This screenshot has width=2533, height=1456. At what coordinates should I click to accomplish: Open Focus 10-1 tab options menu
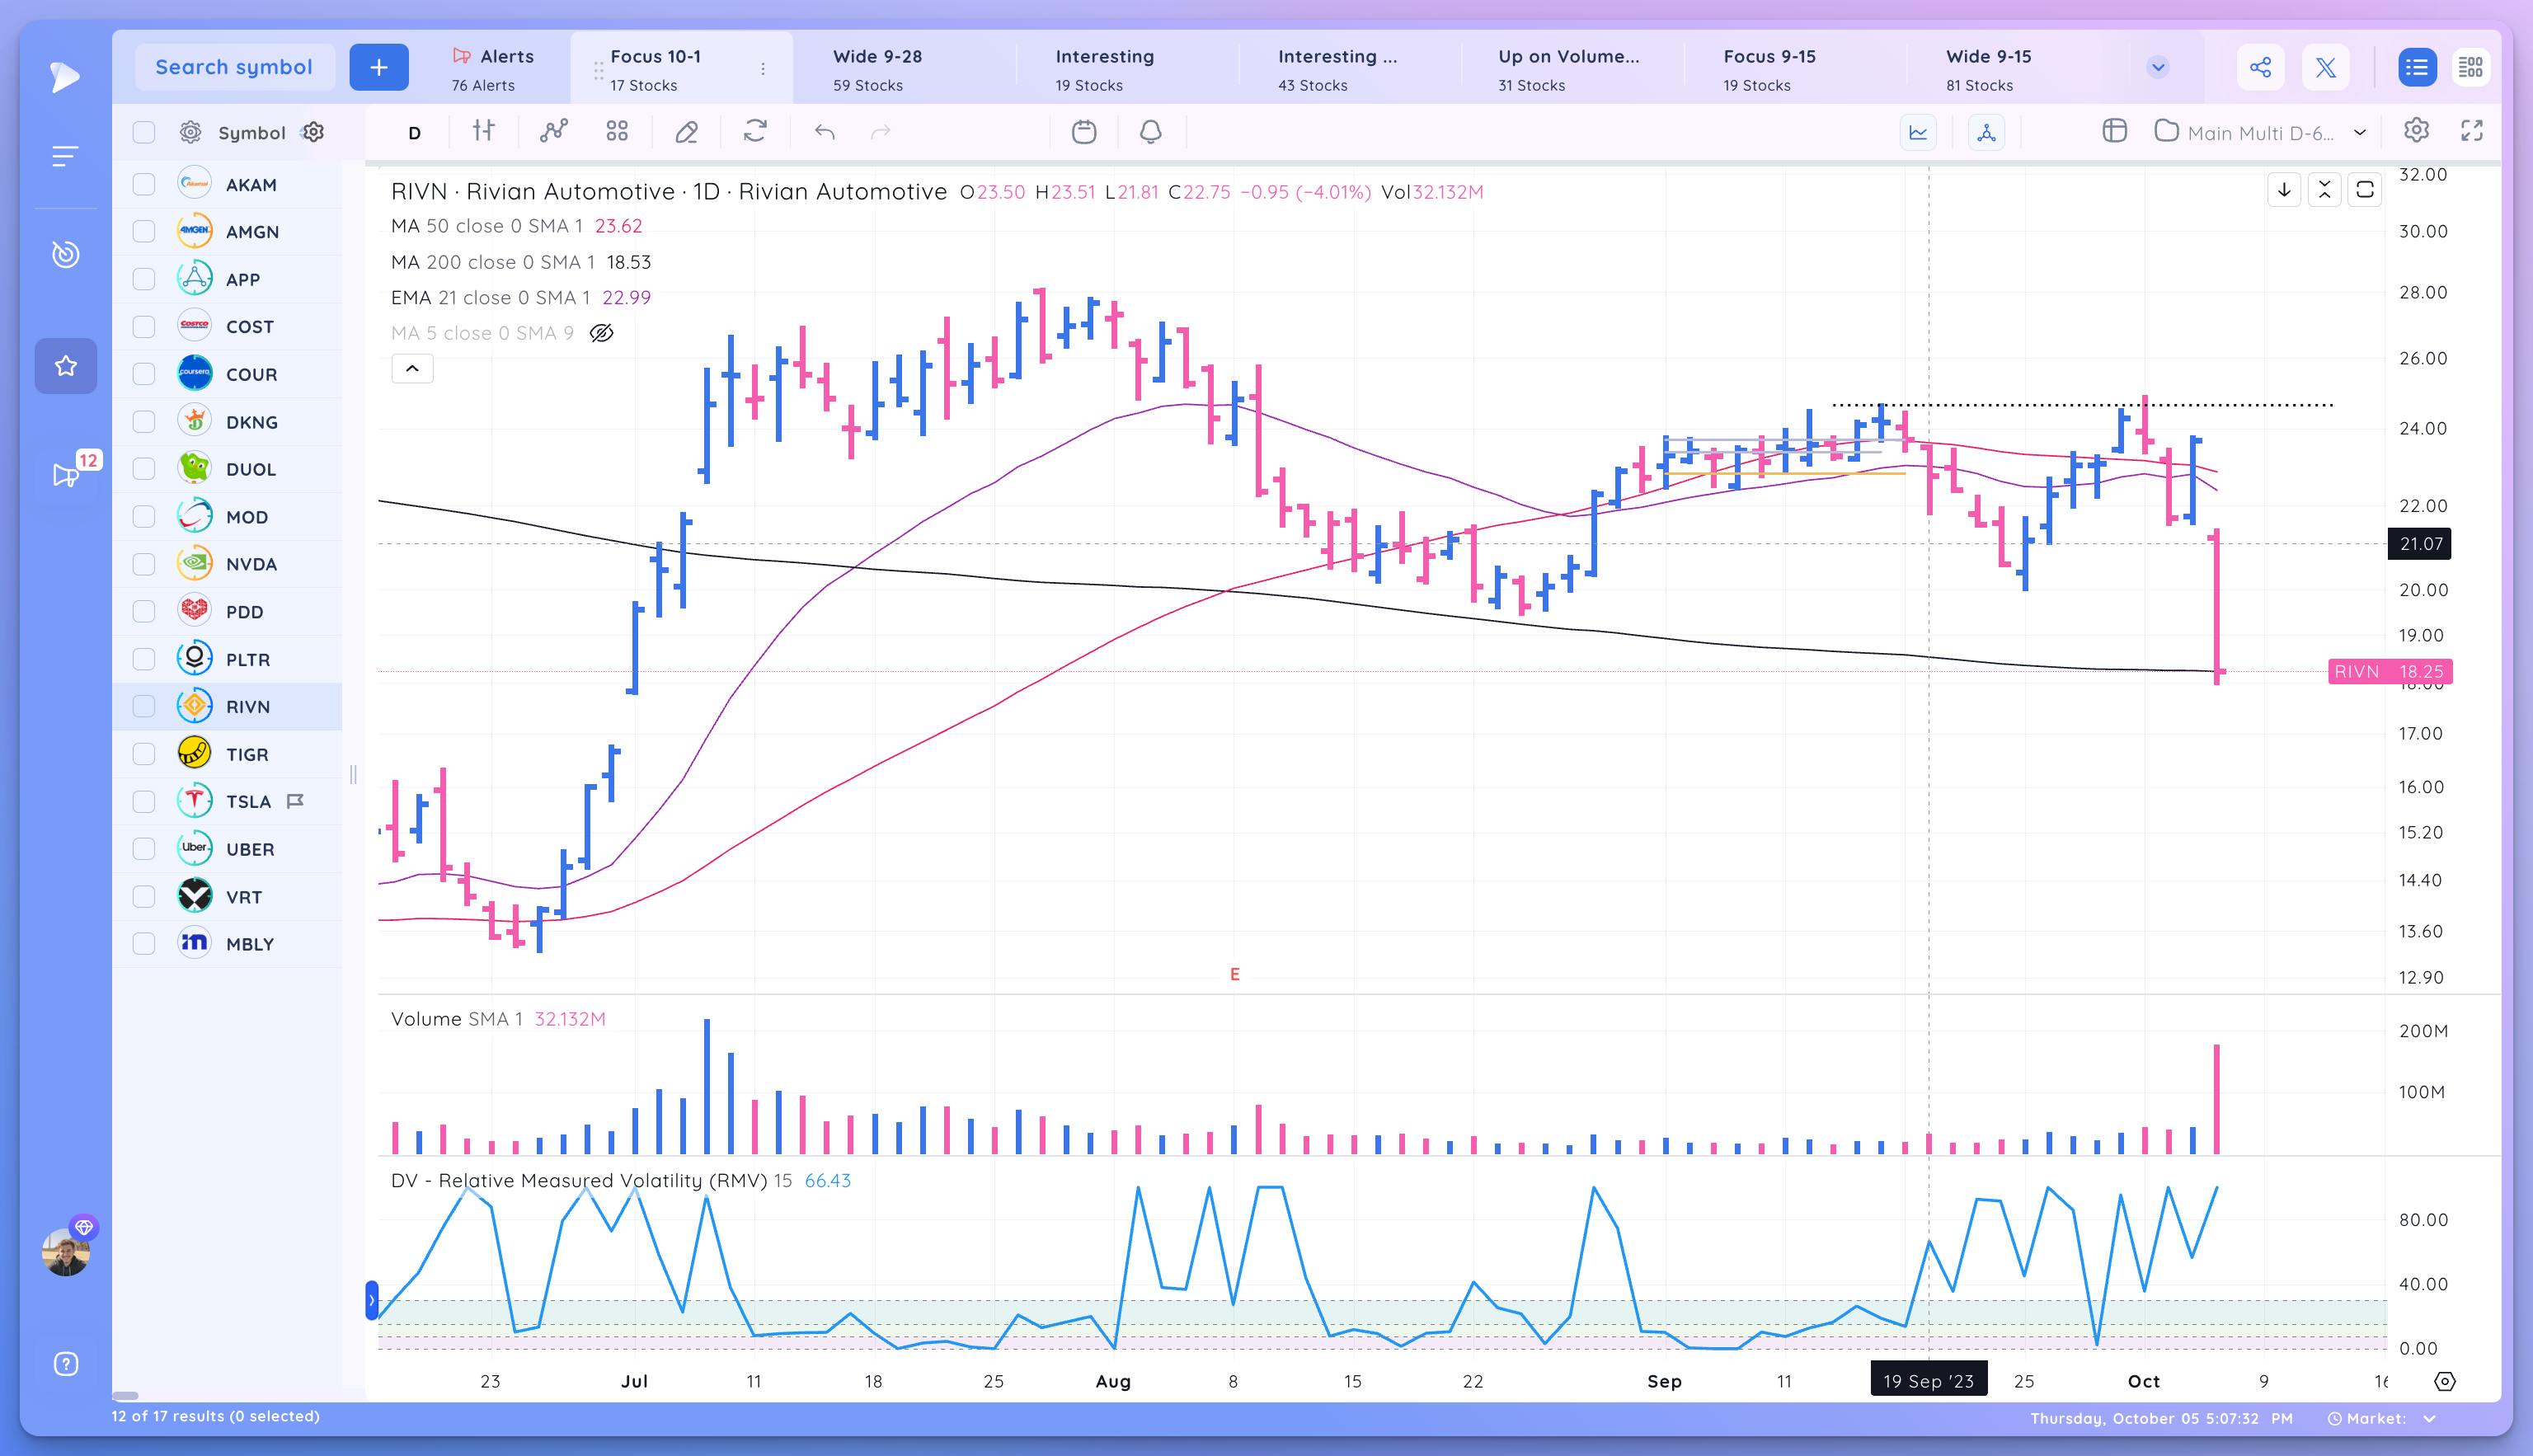pos(763,69)
